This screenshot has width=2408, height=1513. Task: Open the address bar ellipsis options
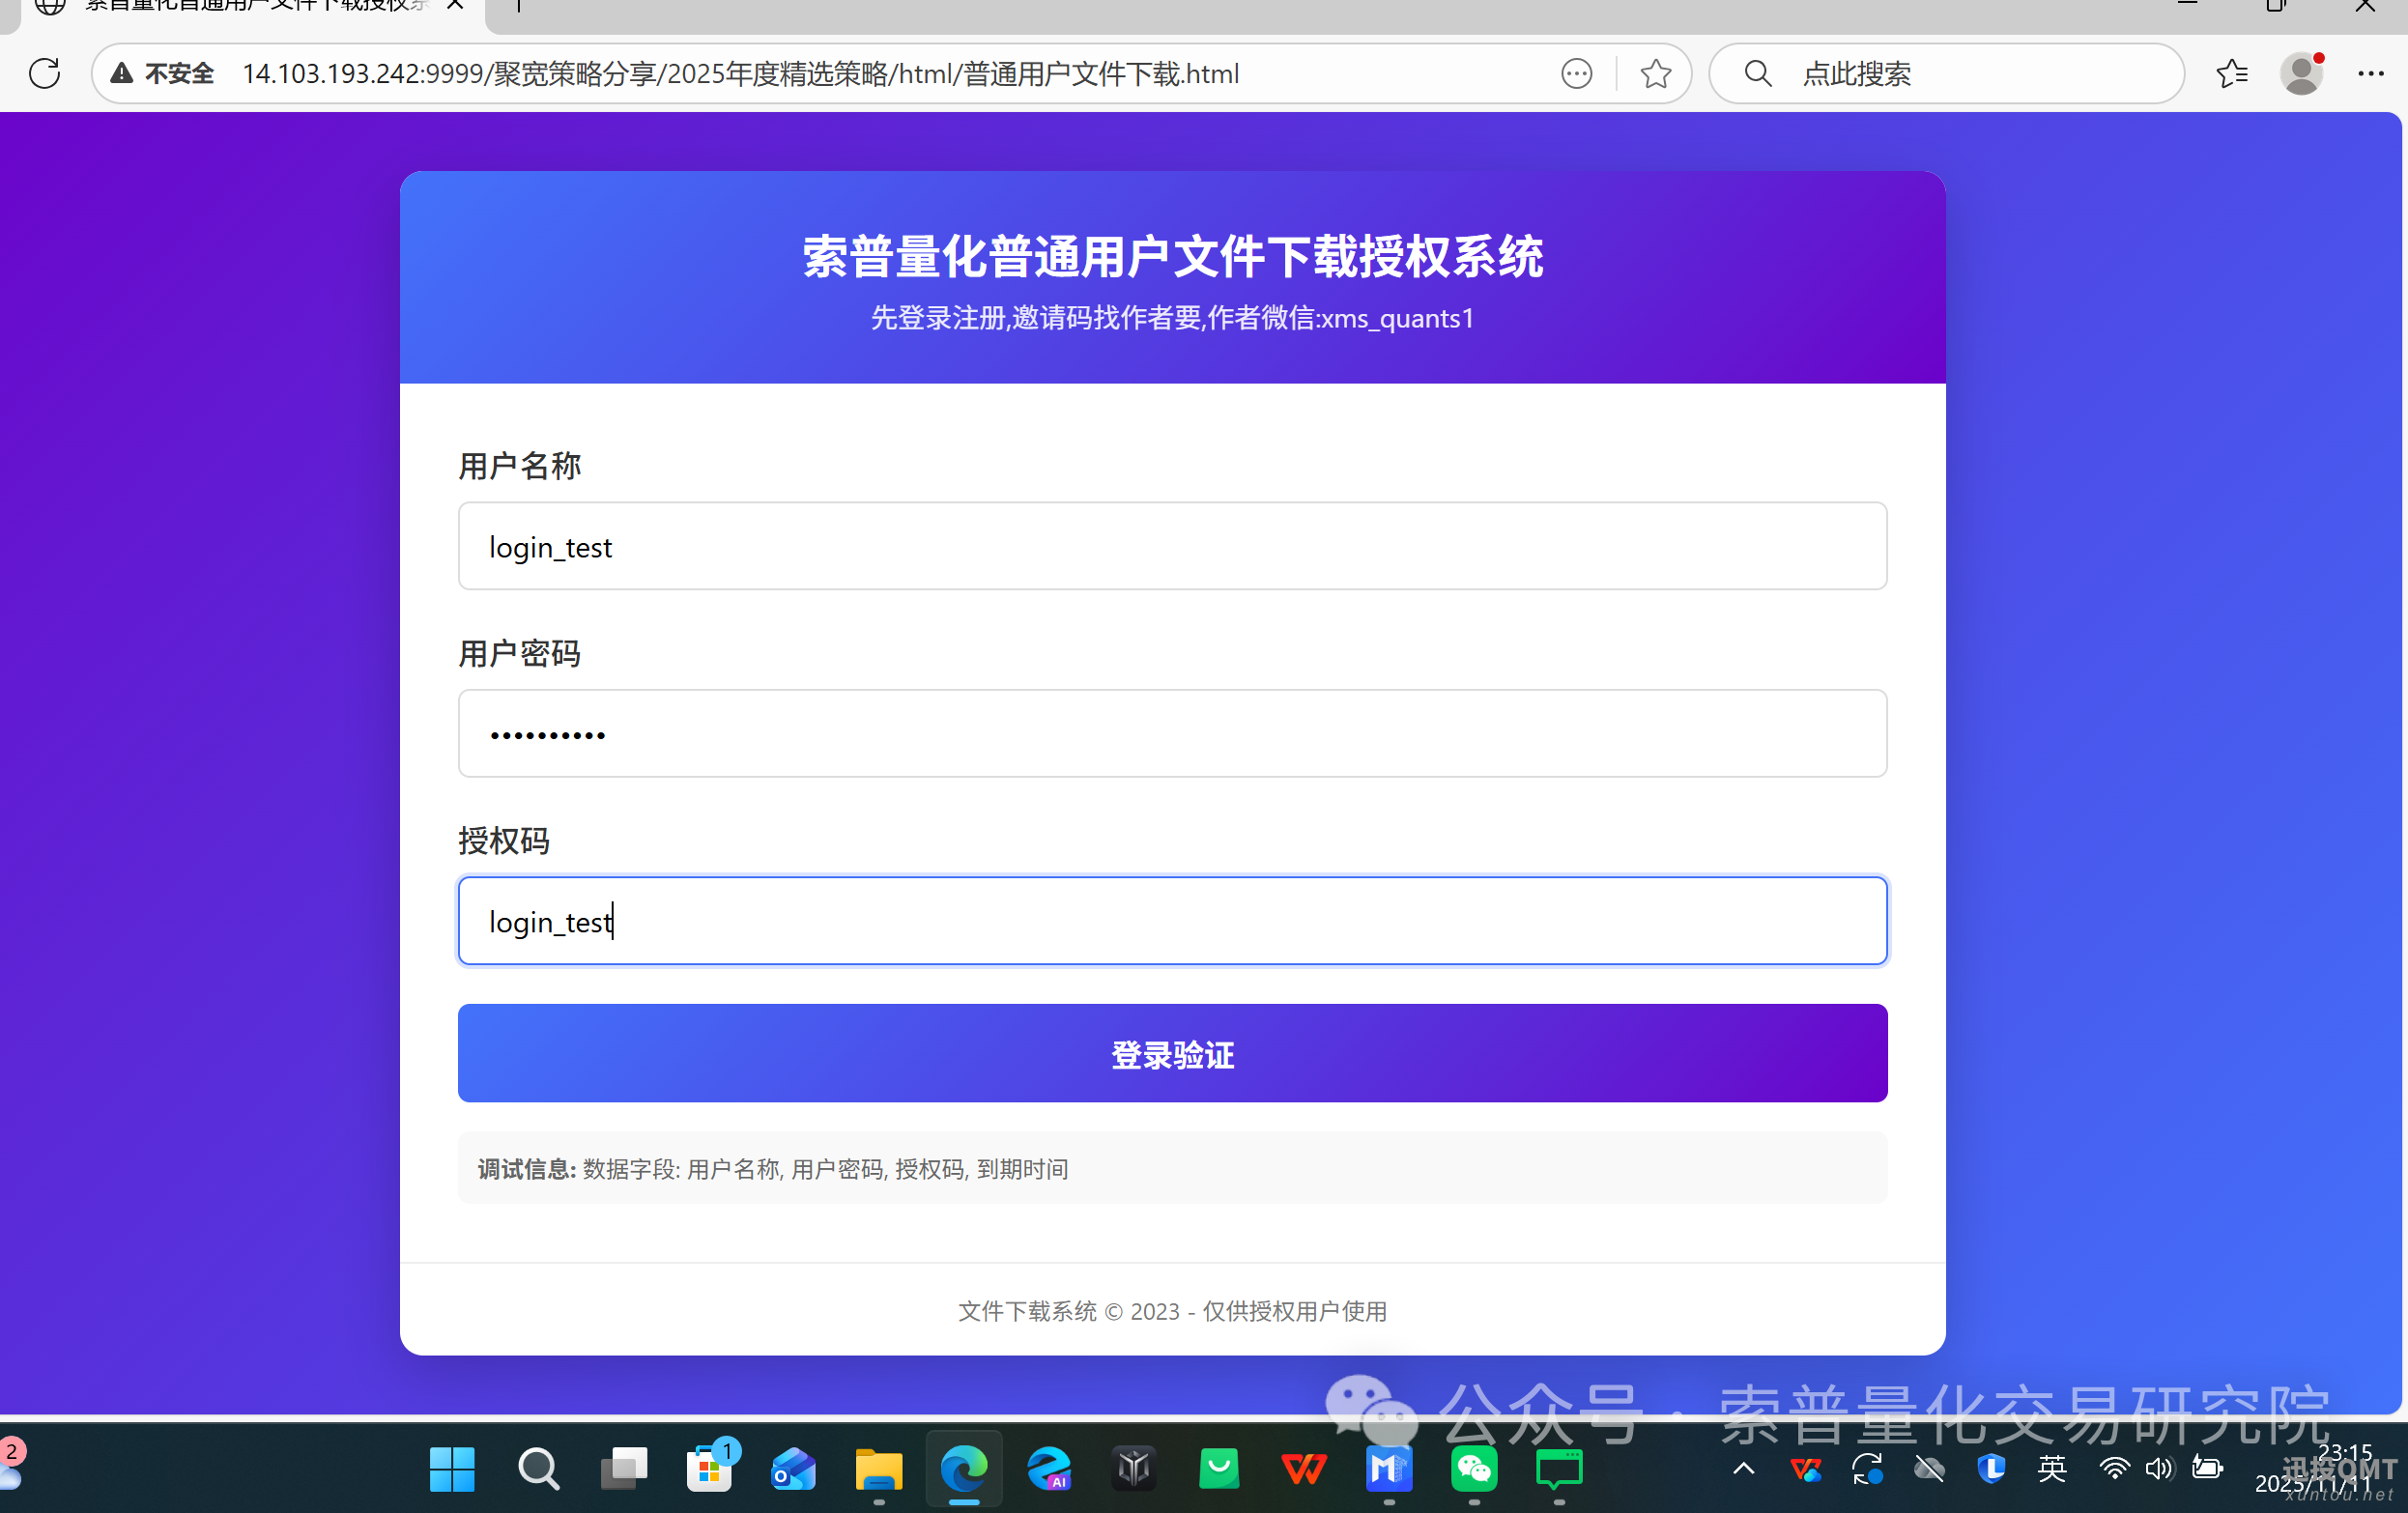click(x=1576, y=73)
